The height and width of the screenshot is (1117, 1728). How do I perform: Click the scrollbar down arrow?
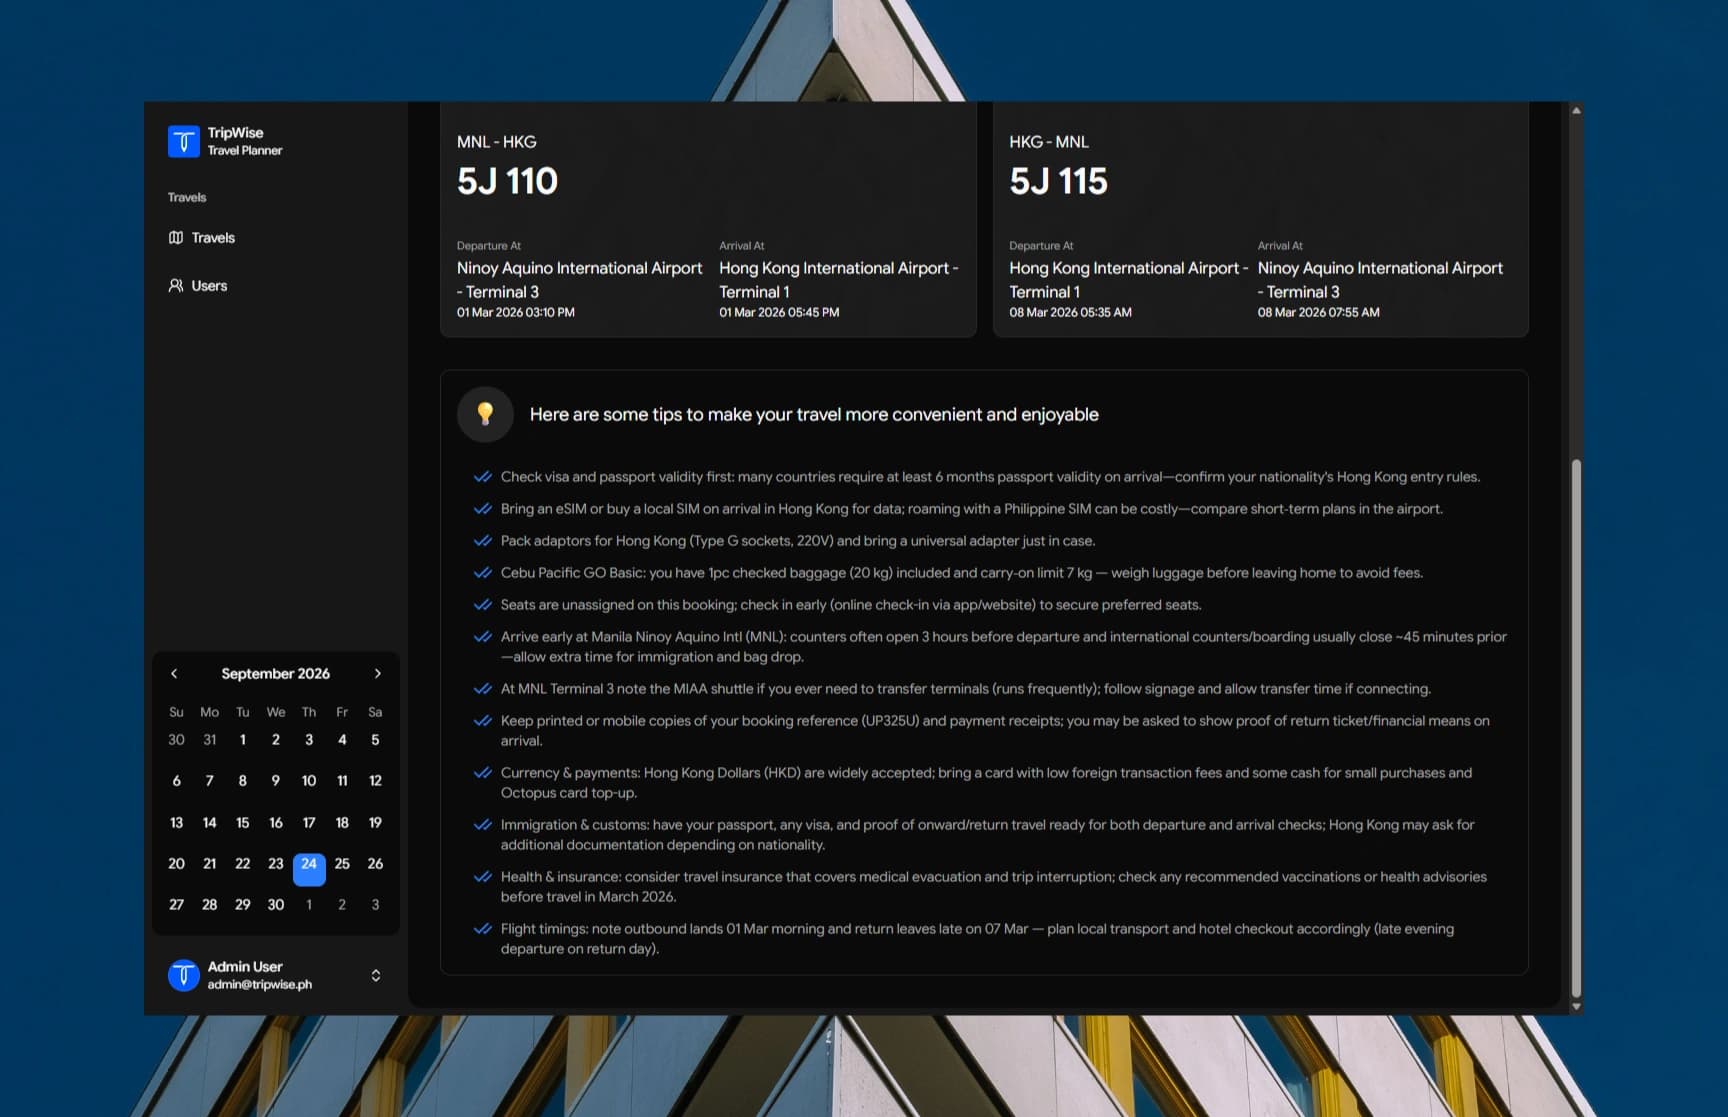(x=1576, y=1007)
